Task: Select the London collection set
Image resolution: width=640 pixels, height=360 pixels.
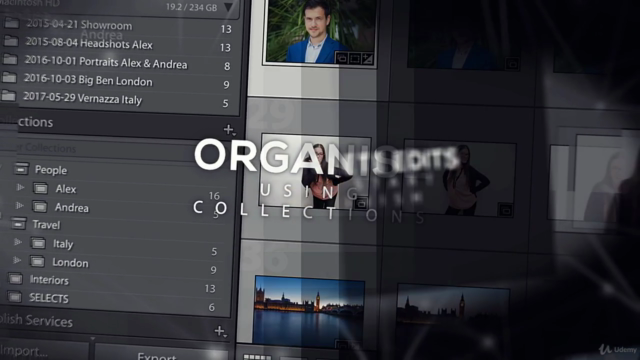Action: (70, 262)
